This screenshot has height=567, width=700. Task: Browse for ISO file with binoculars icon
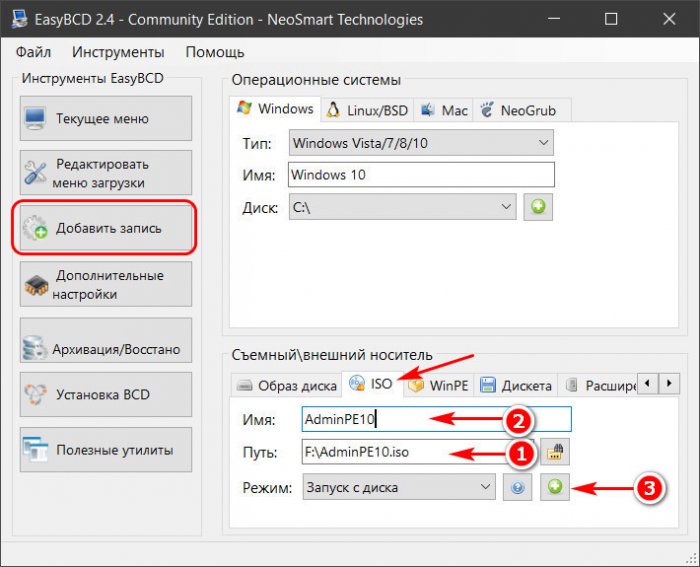(x=555, y=452)
